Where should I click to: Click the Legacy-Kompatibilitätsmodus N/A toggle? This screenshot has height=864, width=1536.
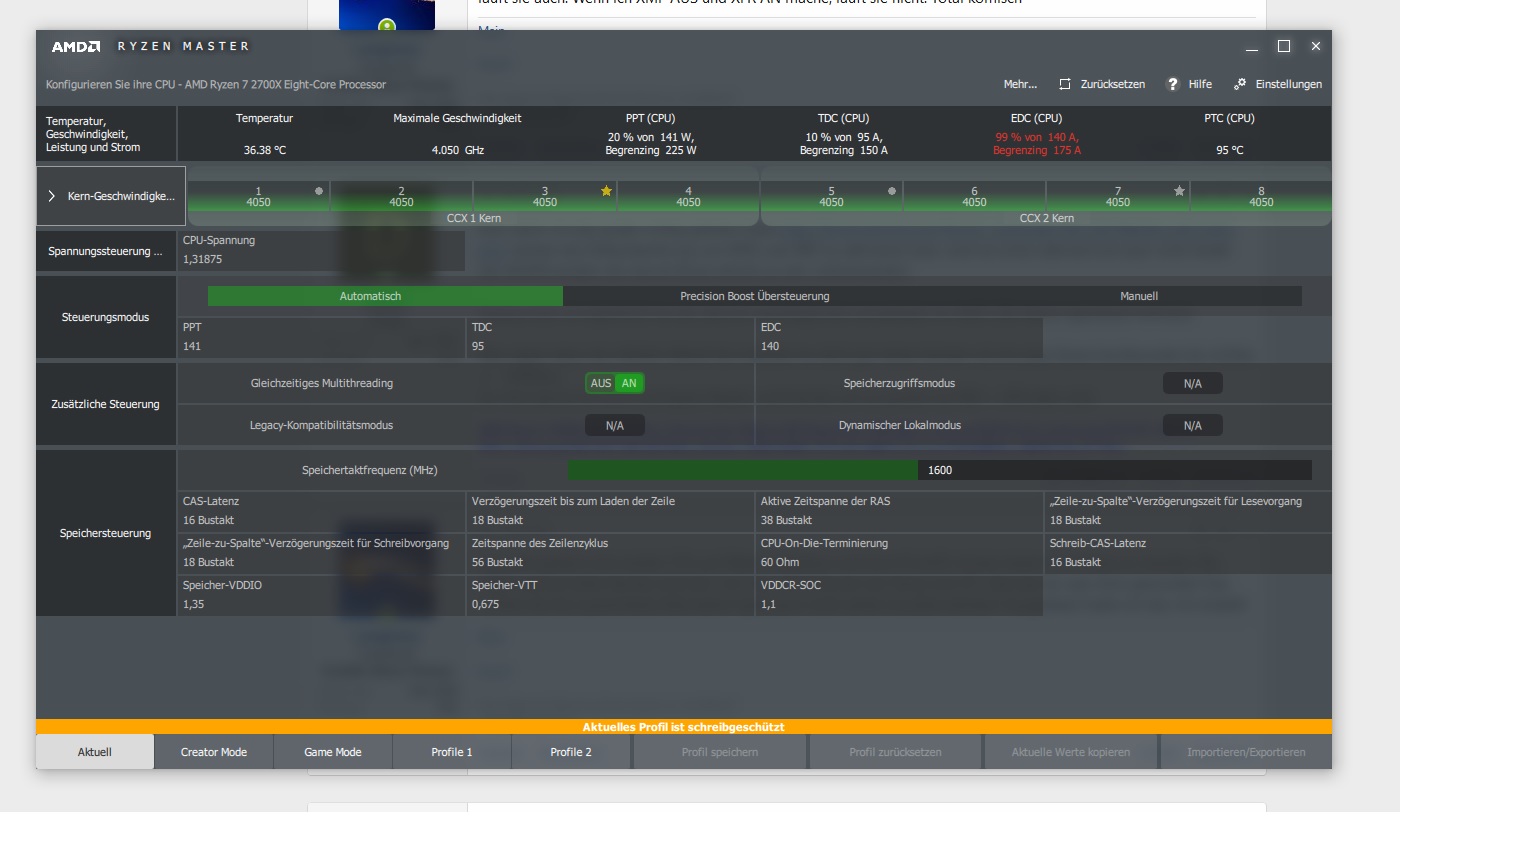[615, 425]
